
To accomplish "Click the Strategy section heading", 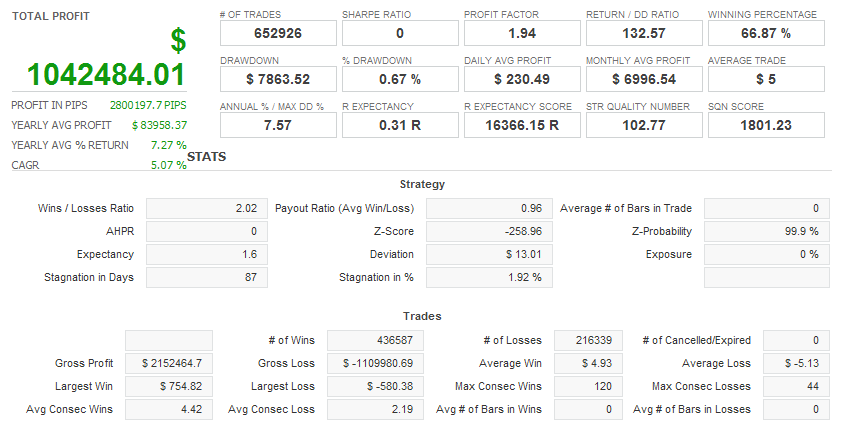I will click(x=422, y=184).
